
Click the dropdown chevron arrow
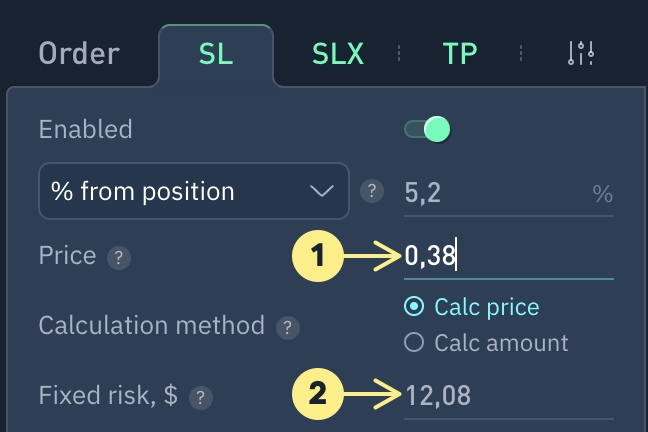pos(322,191)
